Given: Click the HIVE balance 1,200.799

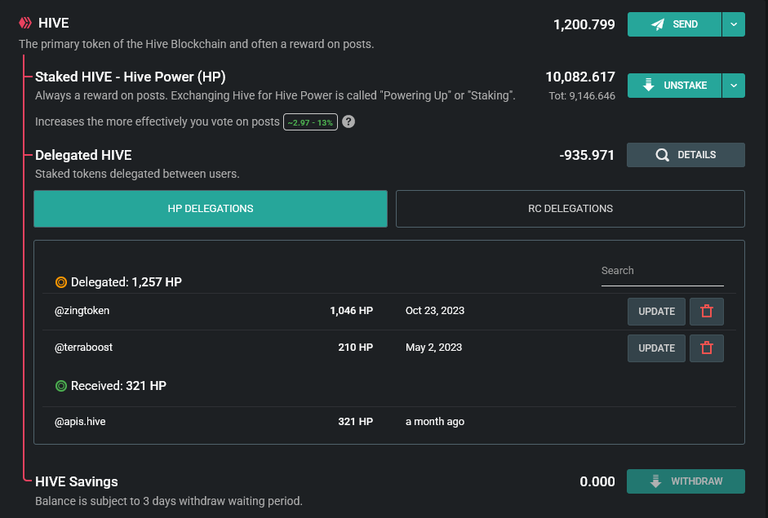Looking at the screenshot, I should coord(584,24).
